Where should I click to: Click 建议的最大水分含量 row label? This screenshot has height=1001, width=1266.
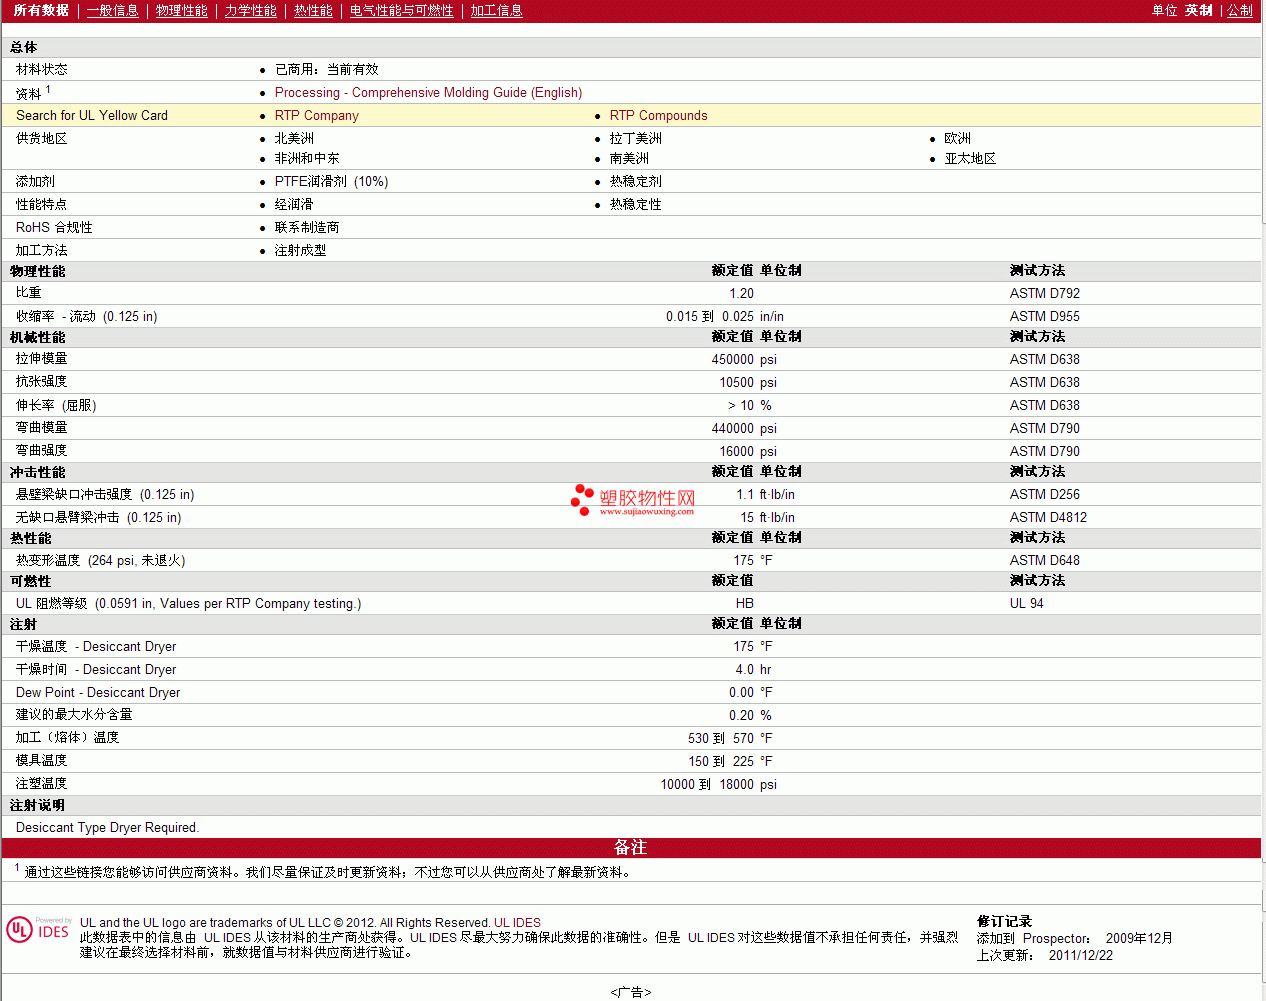coord(74,714)
